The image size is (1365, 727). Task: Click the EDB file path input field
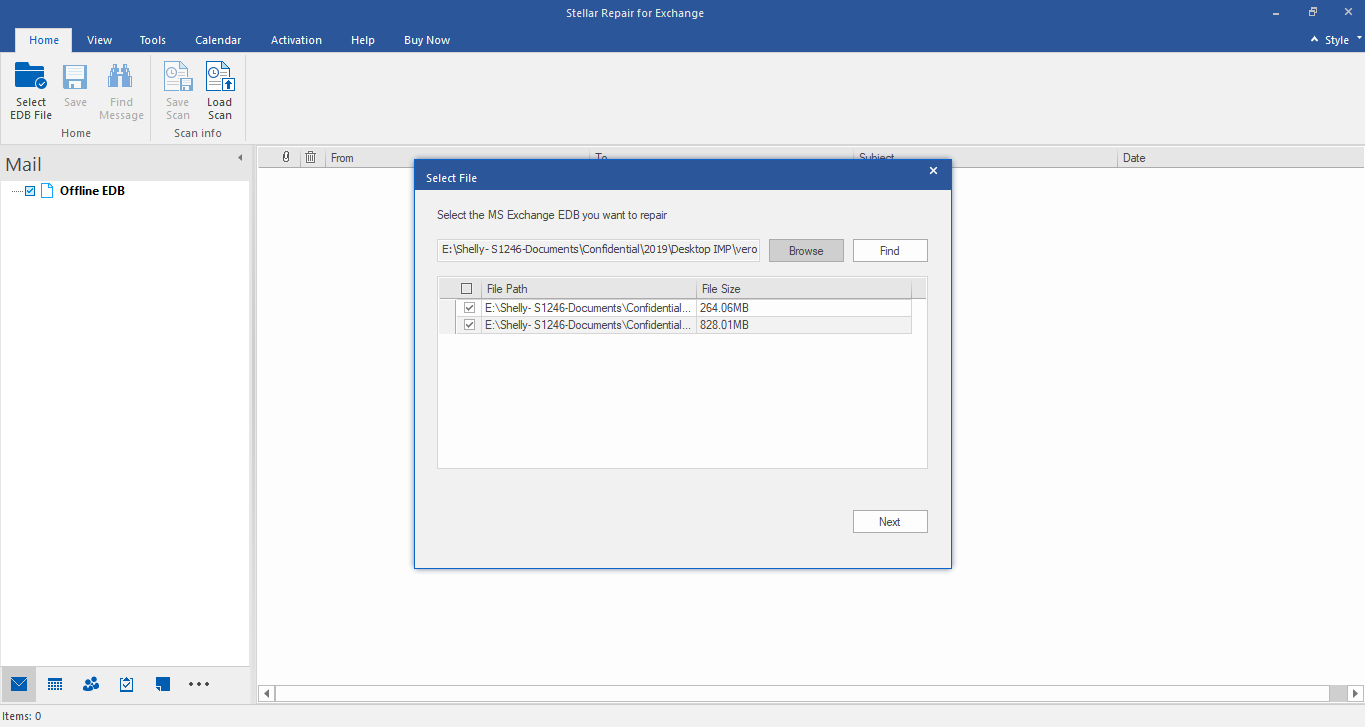tap(599, 250)
